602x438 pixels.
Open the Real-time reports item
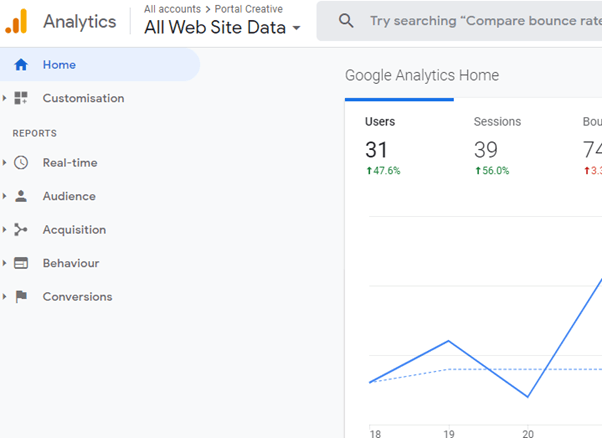point(70,162)
